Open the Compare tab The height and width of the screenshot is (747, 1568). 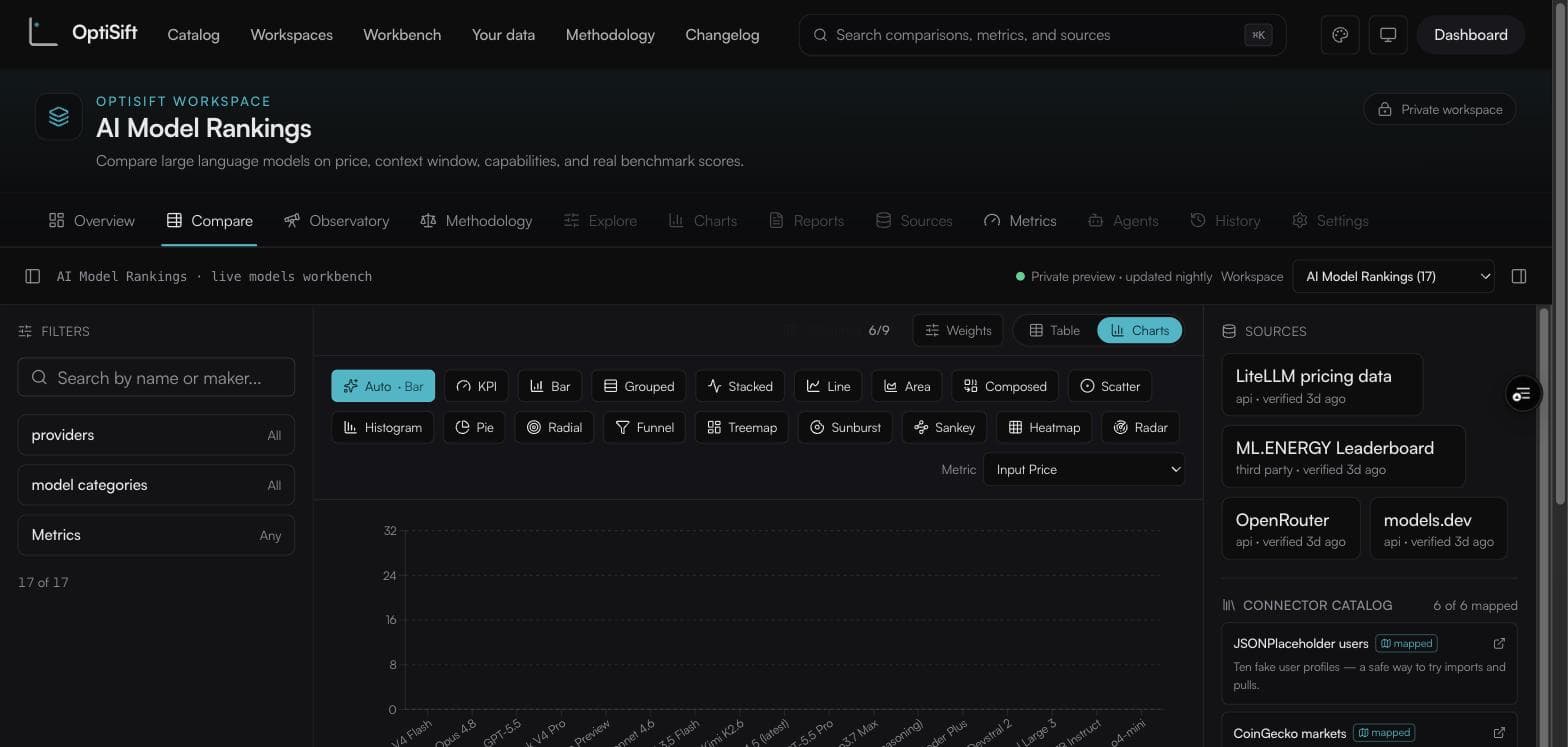[x=210, y=220]
